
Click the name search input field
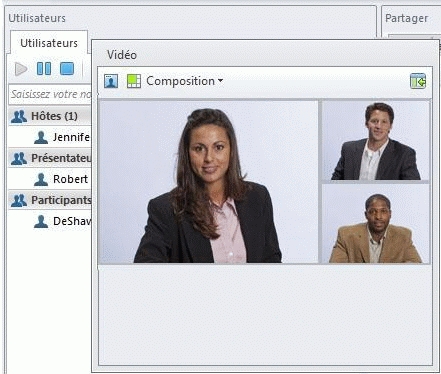point(50,94)
